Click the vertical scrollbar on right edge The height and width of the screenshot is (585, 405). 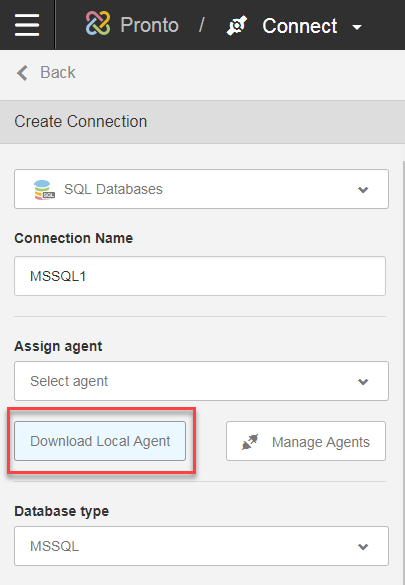pyautogui.click(x=404, y=373)
